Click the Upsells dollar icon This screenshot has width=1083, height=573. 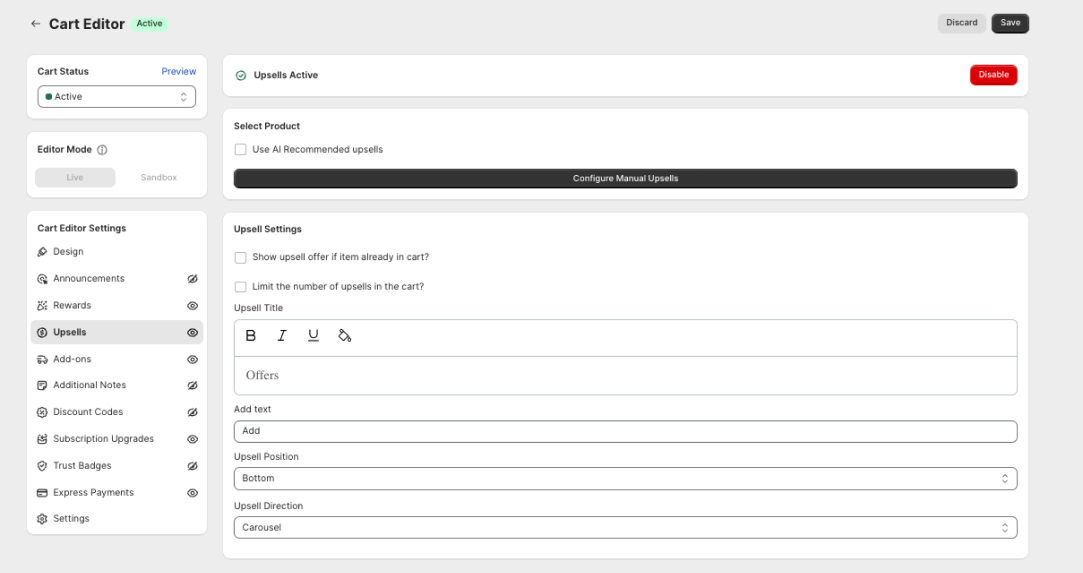click(x=42, y=333)
